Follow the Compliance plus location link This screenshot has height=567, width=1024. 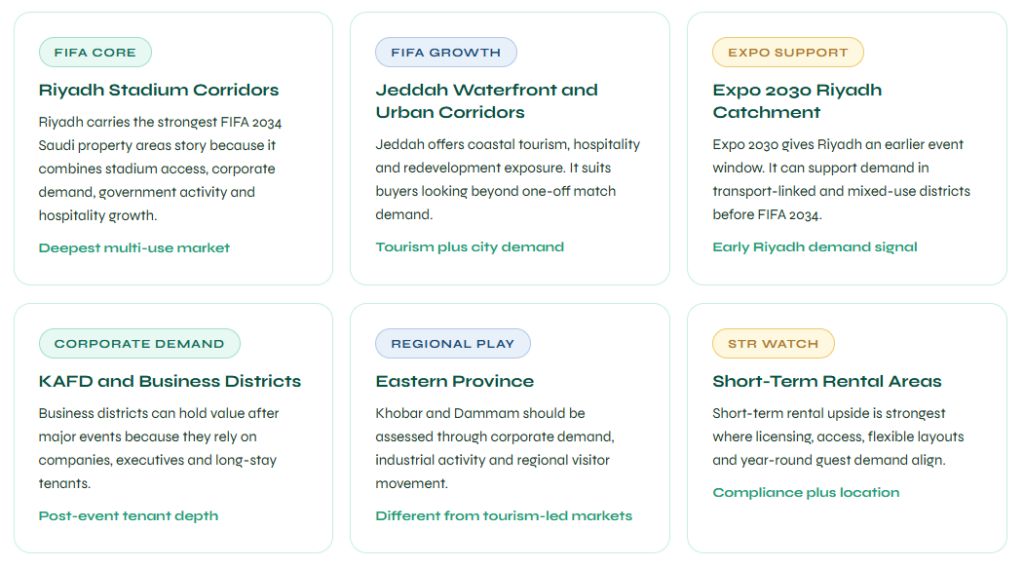coord(806,493)
